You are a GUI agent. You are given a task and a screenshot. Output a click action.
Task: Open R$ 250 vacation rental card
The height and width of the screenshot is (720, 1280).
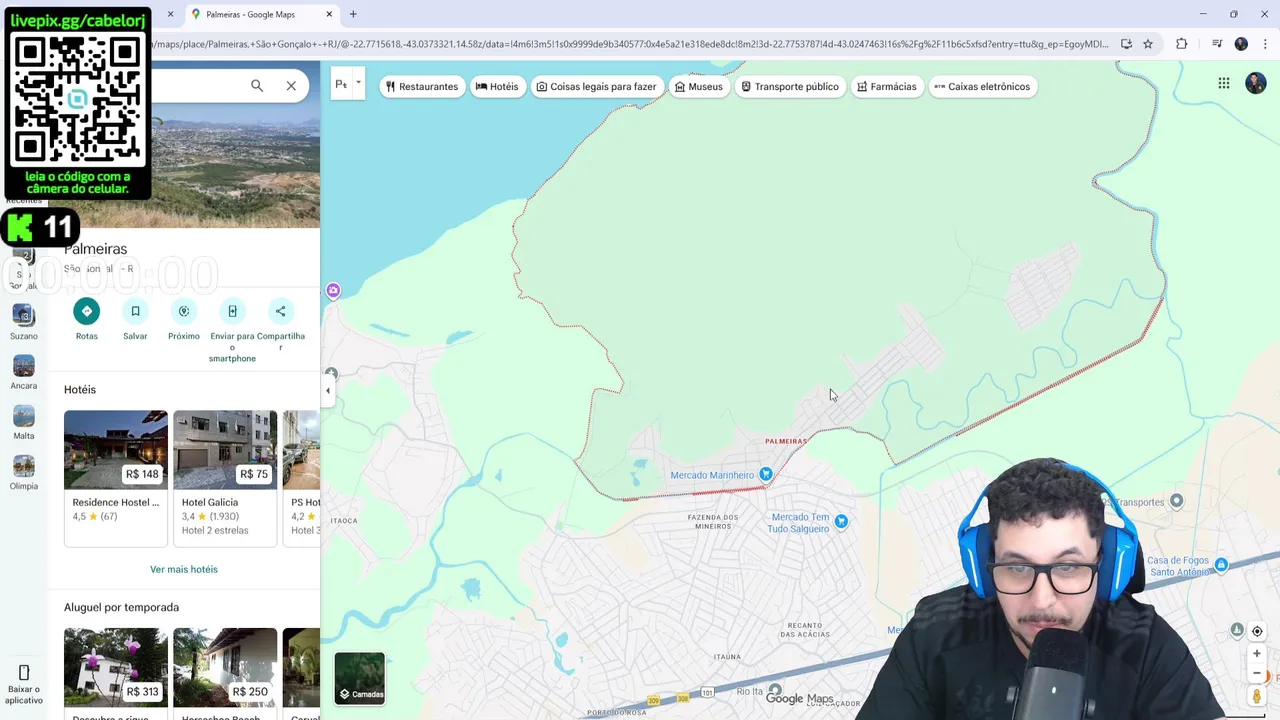click(225, 672)
